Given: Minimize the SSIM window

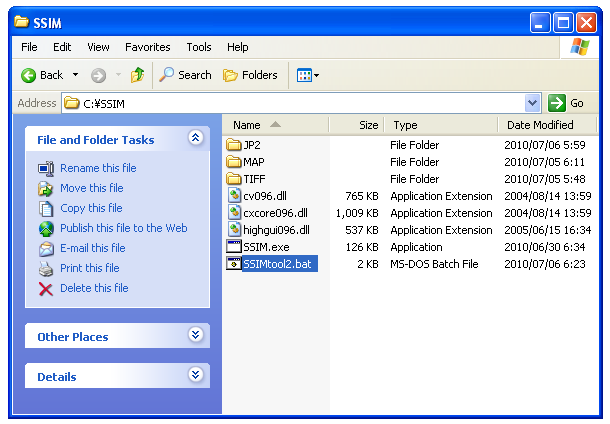Looking at the screenshot, I should [540, 23].
